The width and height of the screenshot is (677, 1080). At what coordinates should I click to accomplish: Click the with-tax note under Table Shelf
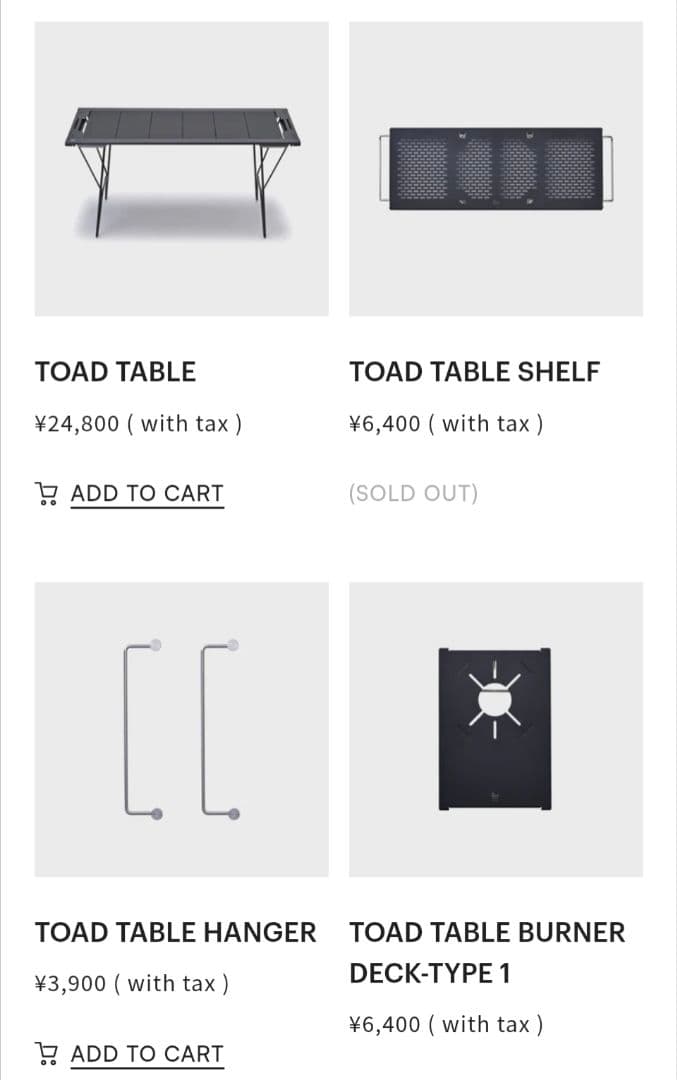(486, 424)
